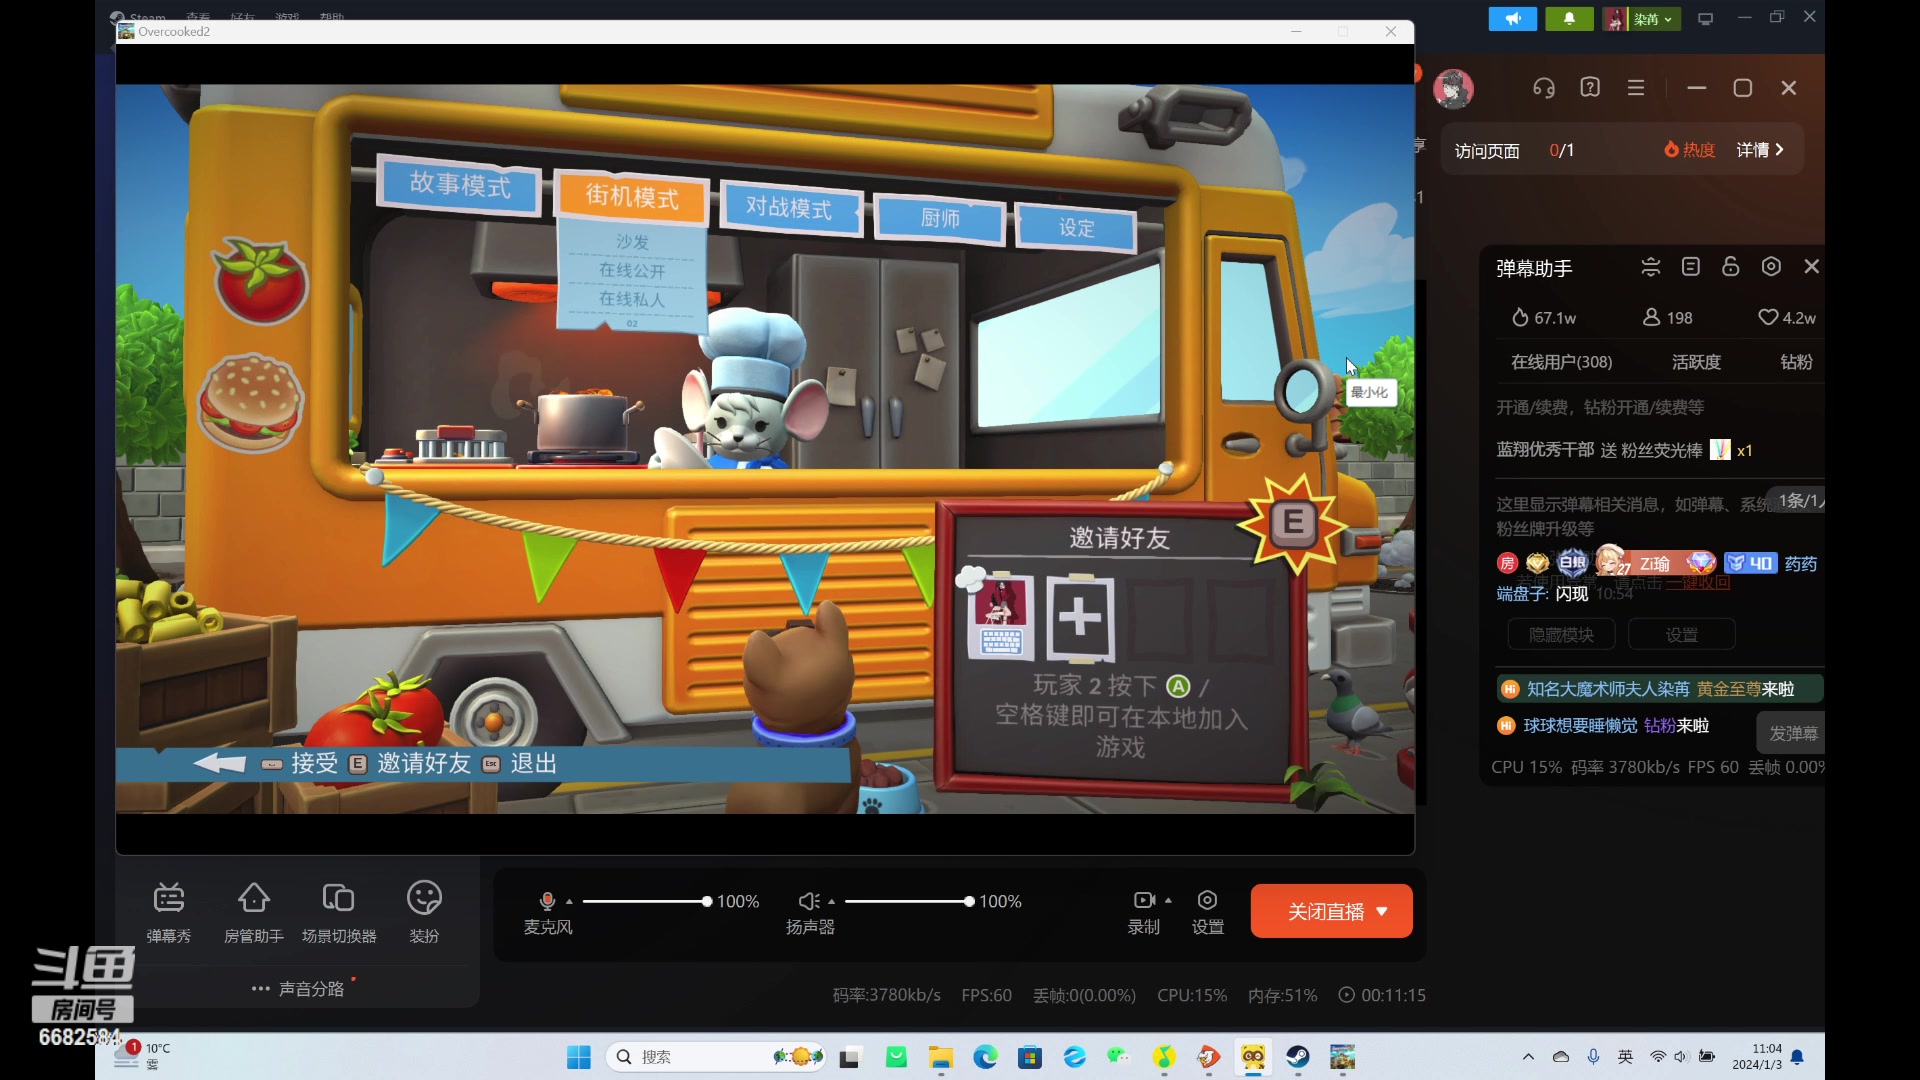
Task: Open the 场景切换器 scene switcher
Action: pyautogui.click(x=339, y=912)
